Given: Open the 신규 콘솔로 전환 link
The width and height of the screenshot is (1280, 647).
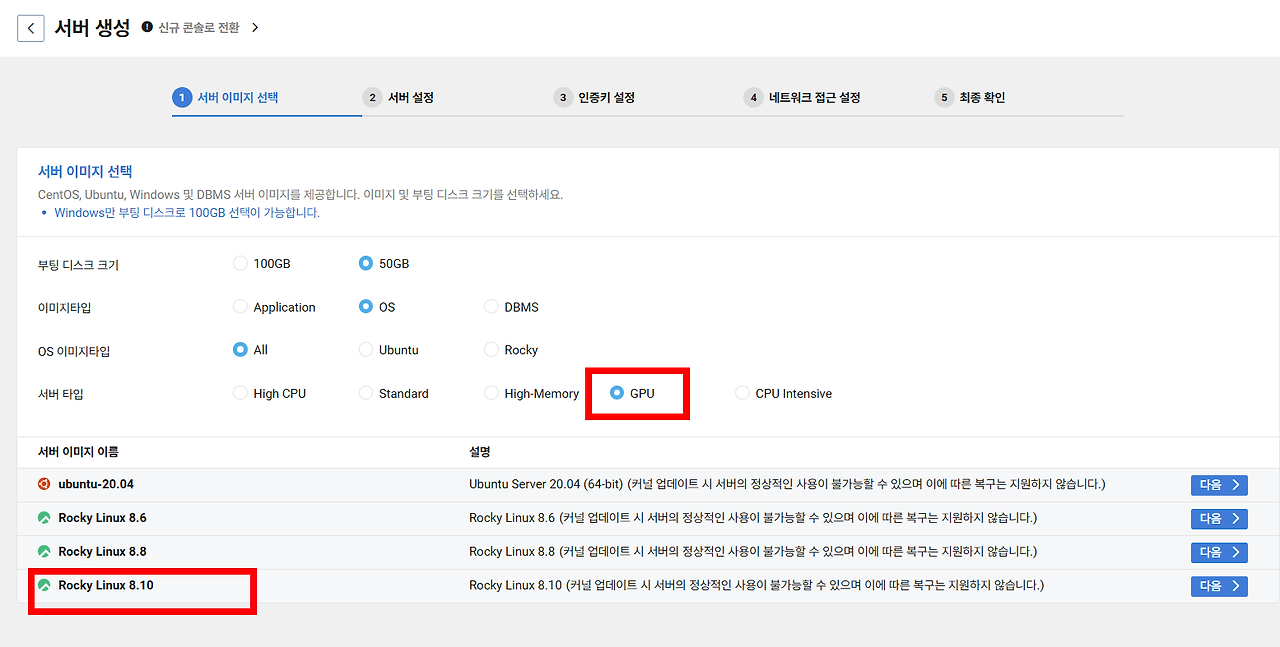Looking at the screenshot, I should 199,28.
